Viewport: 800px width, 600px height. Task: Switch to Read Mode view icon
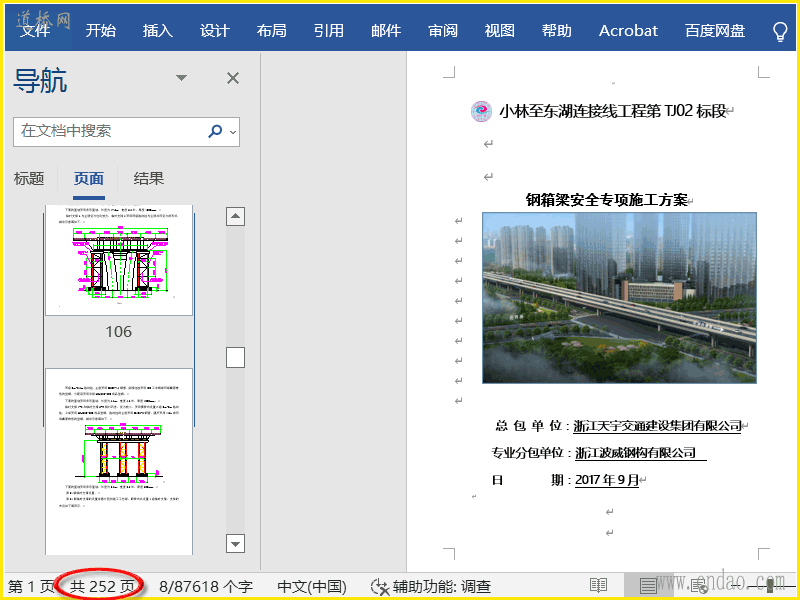(598, 586)
